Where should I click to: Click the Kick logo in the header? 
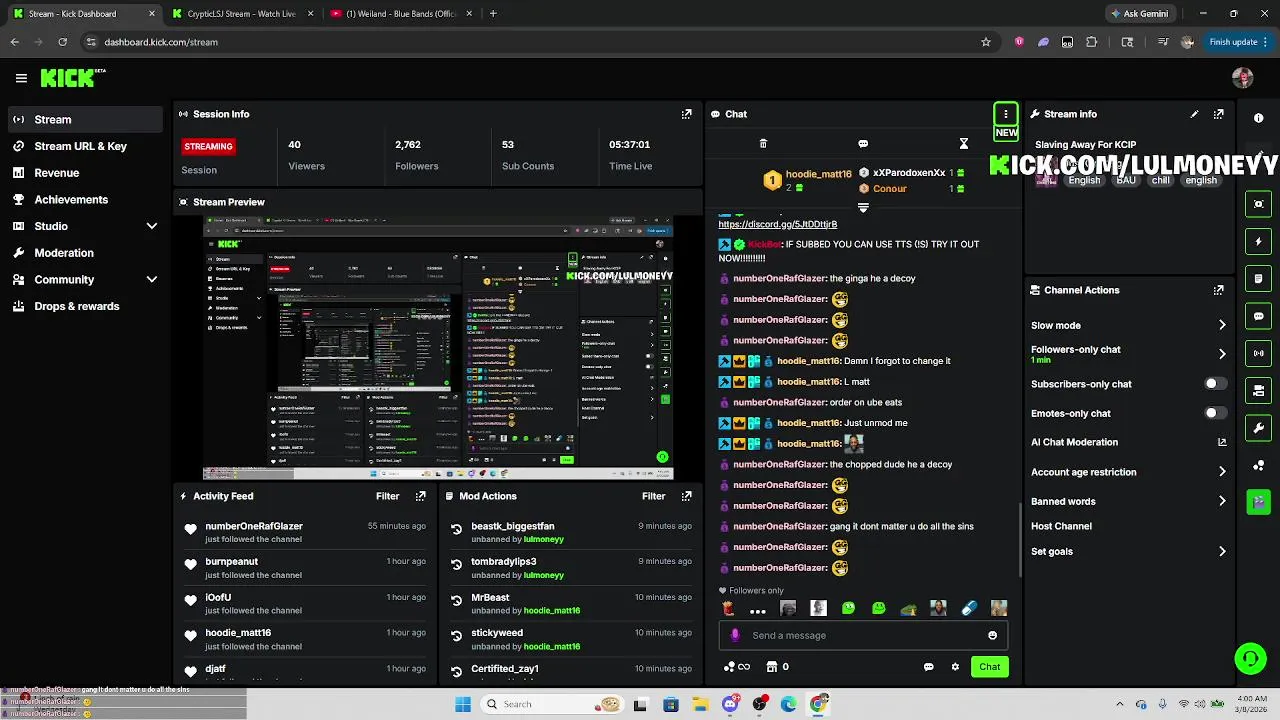click(72, 78)
